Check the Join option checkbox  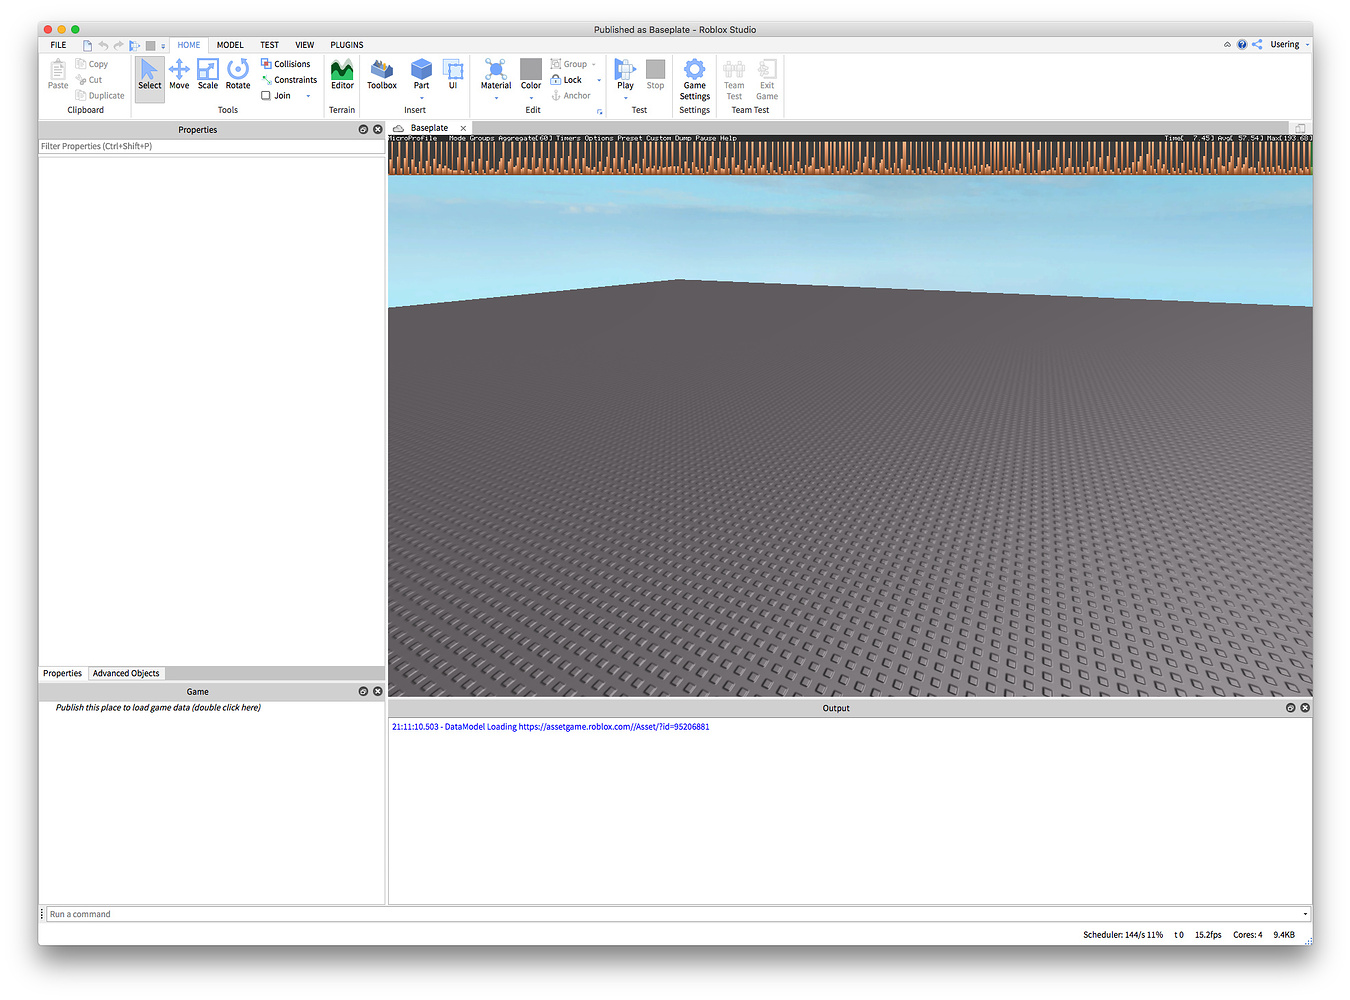[266, 96]
